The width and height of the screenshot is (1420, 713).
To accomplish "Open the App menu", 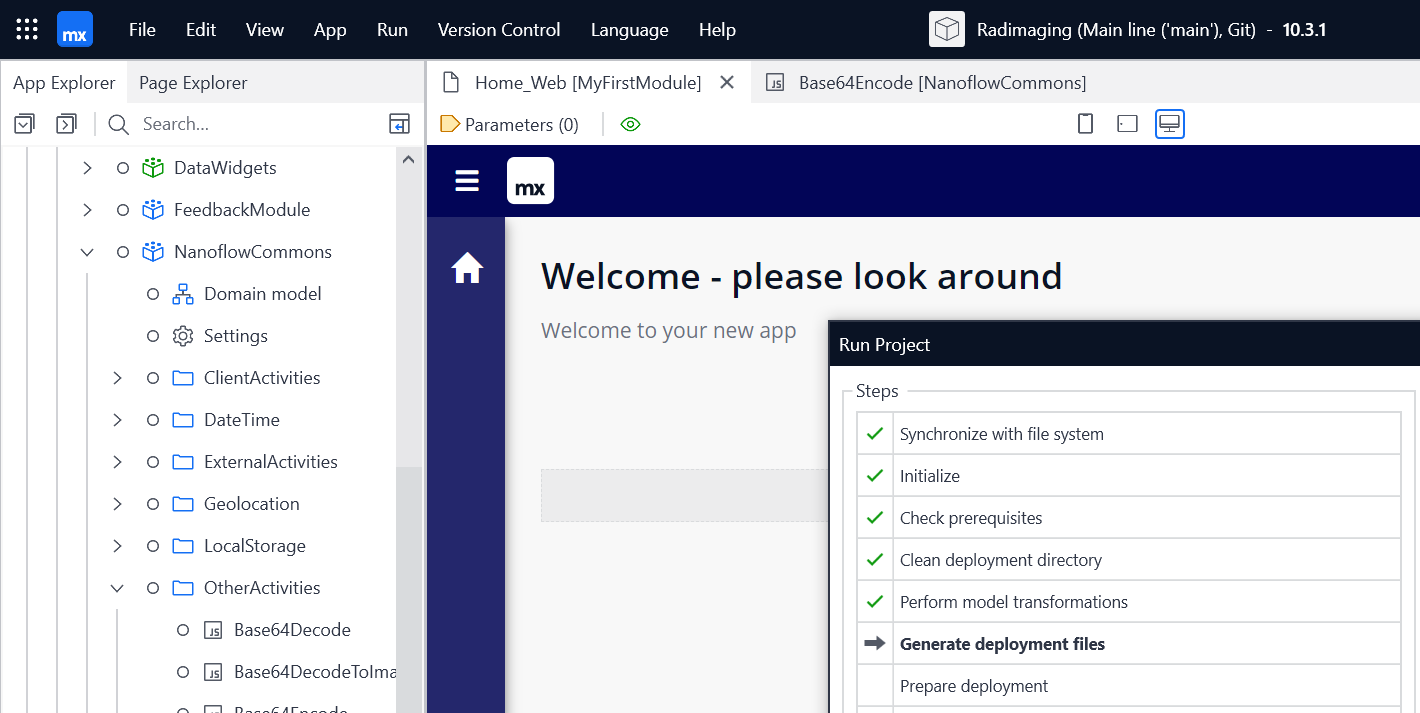I will (330, 30).
